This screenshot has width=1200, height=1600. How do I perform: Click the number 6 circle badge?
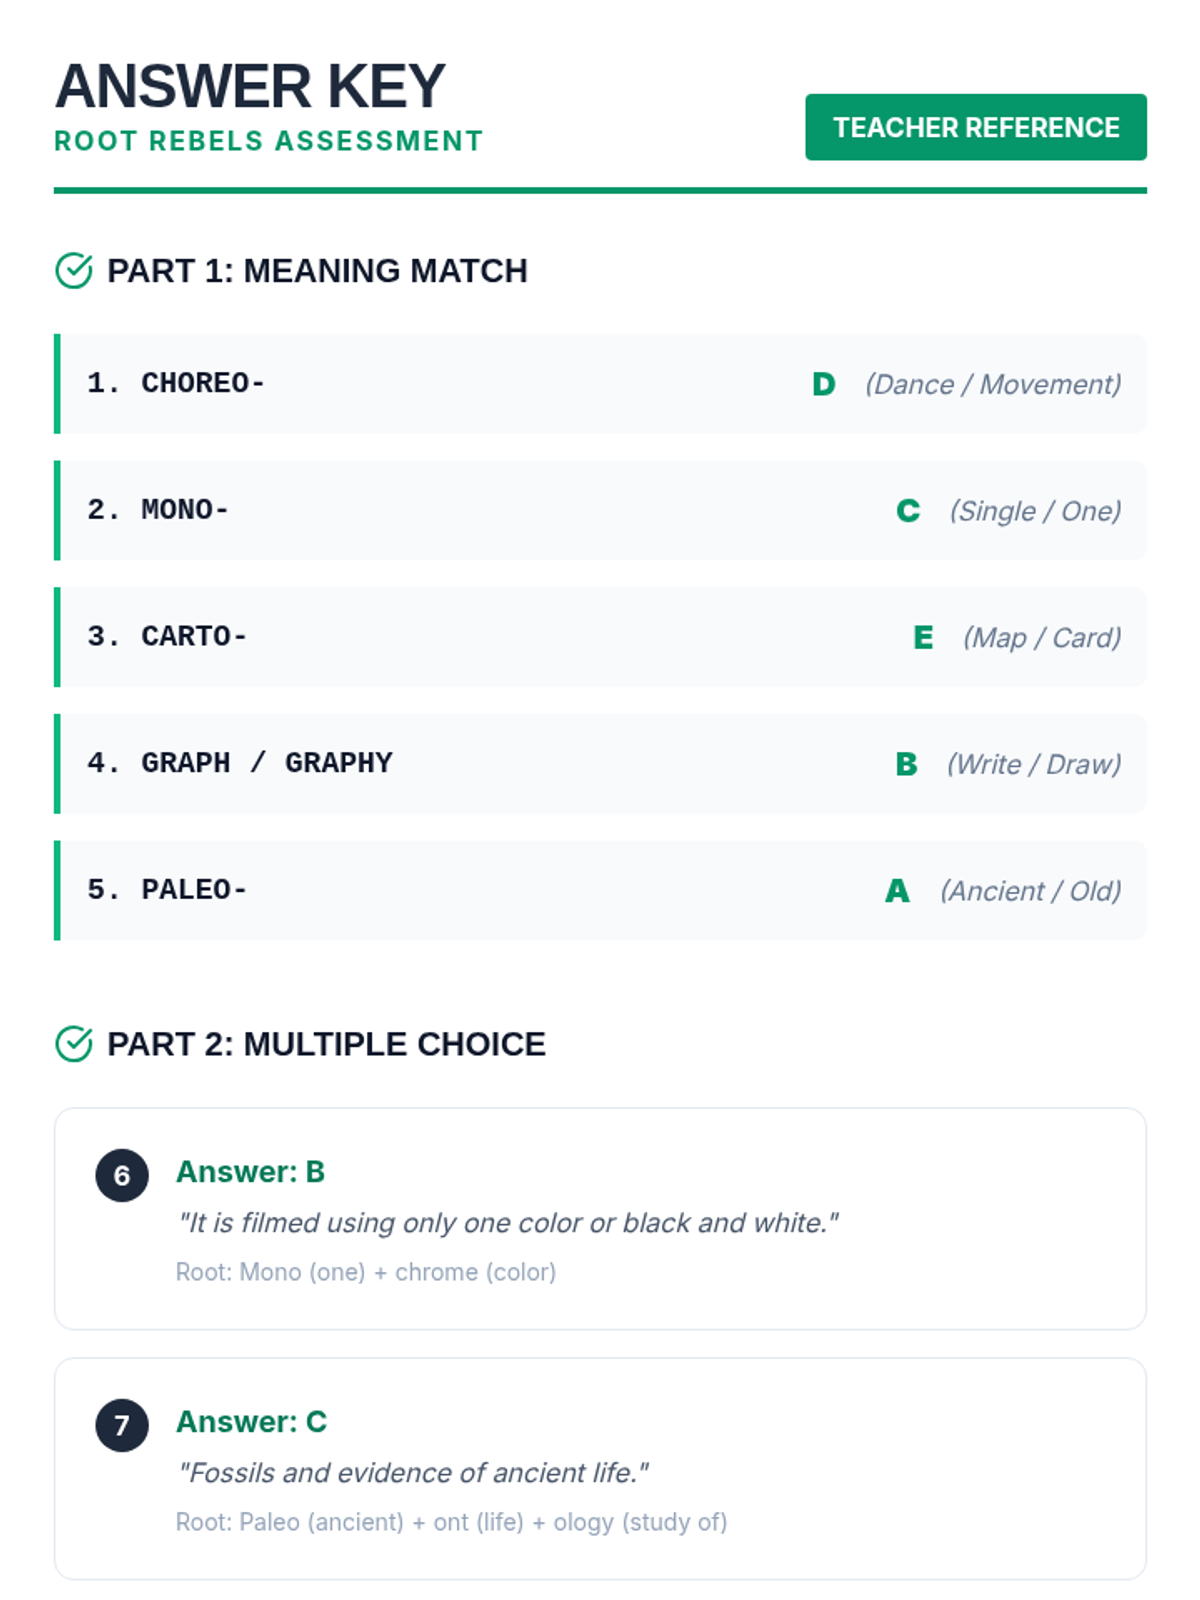(122, 1175)
